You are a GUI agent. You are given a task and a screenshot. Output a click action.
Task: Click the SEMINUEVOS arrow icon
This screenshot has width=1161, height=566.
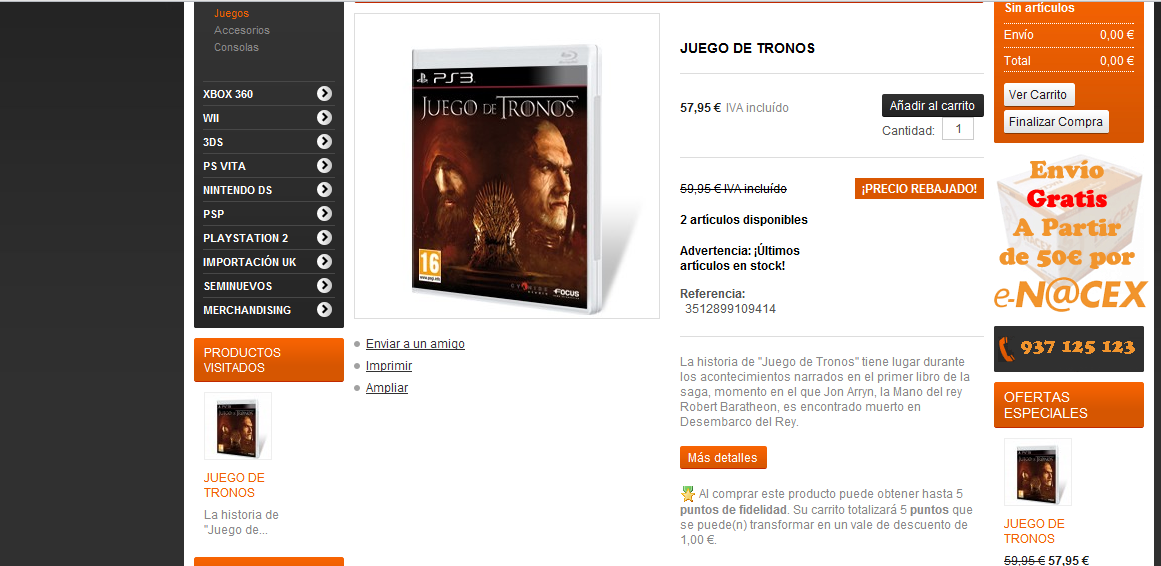coord(324,285)
